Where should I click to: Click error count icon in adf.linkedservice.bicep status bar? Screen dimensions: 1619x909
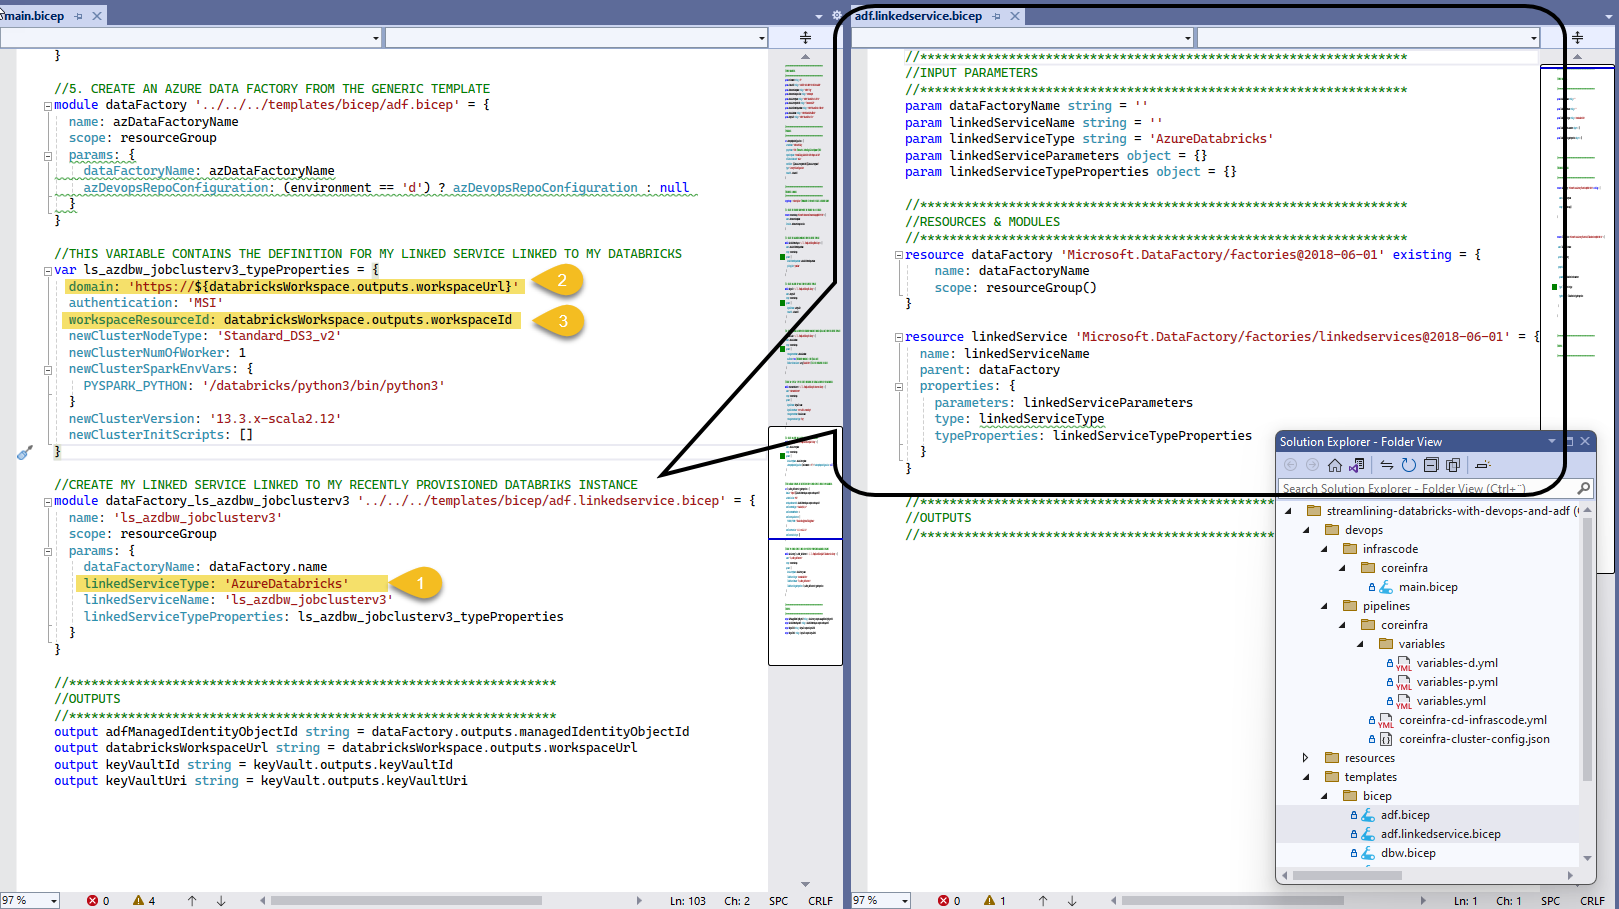tap(943, 901)
